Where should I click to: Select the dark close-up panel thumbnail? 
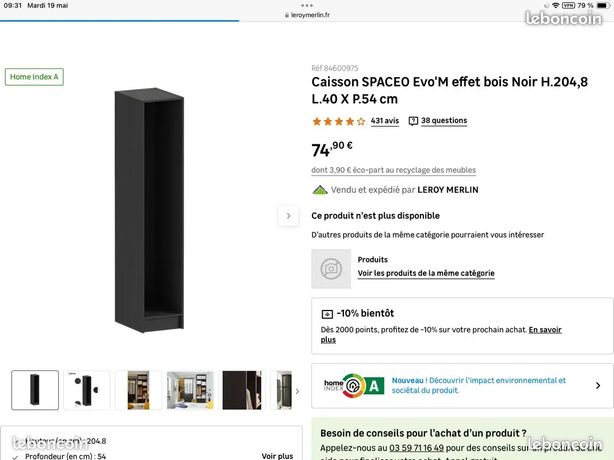tap(242, 390)
